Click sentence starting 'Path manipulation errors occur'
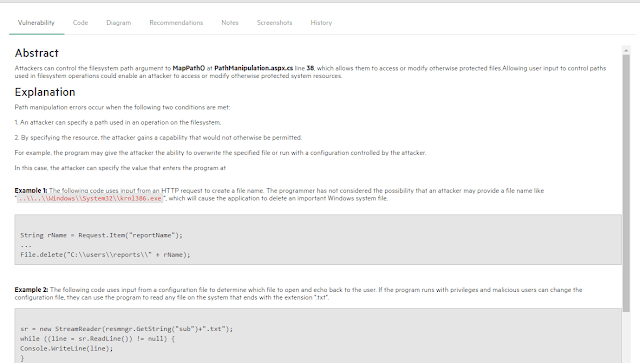Screen dimensions: 640x363 click(122, 107)
